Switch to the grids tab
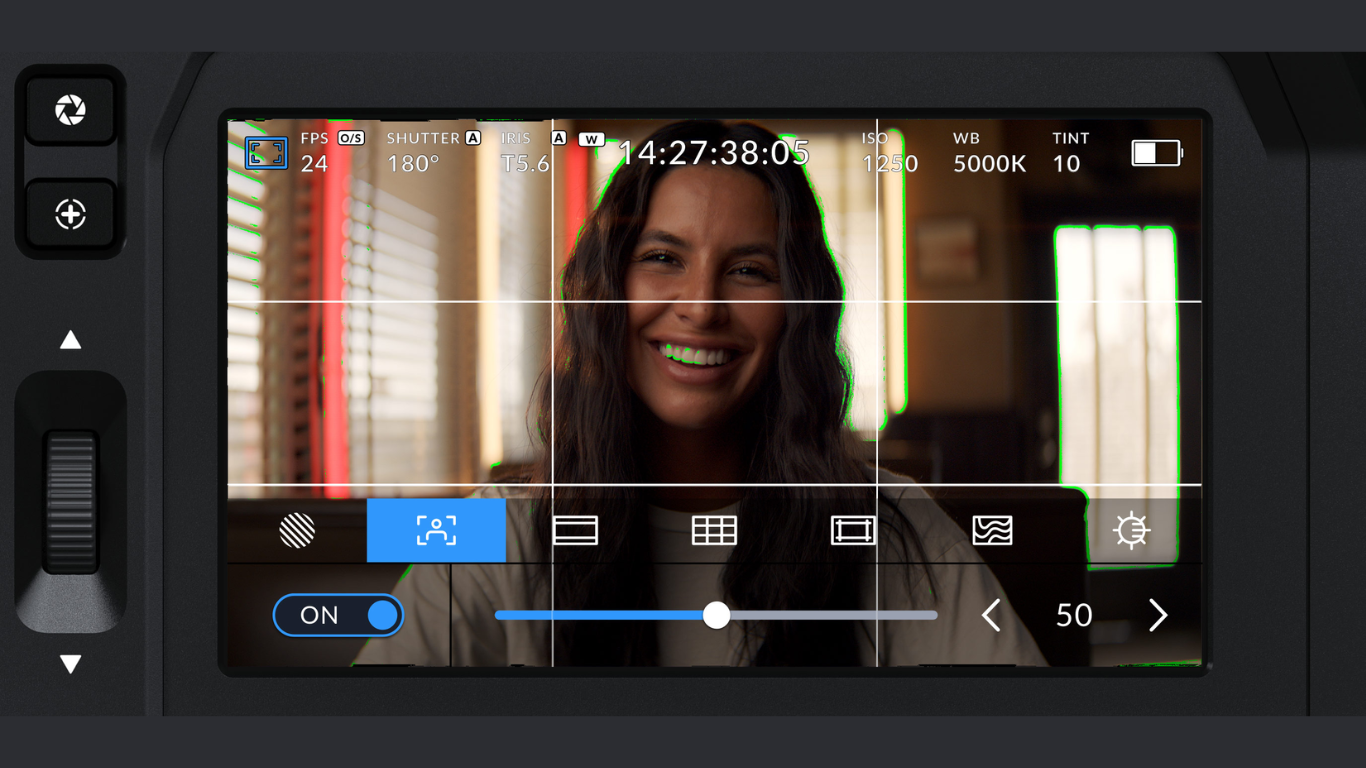This screenshot has height=768, width=1366. tap(714, 531)
